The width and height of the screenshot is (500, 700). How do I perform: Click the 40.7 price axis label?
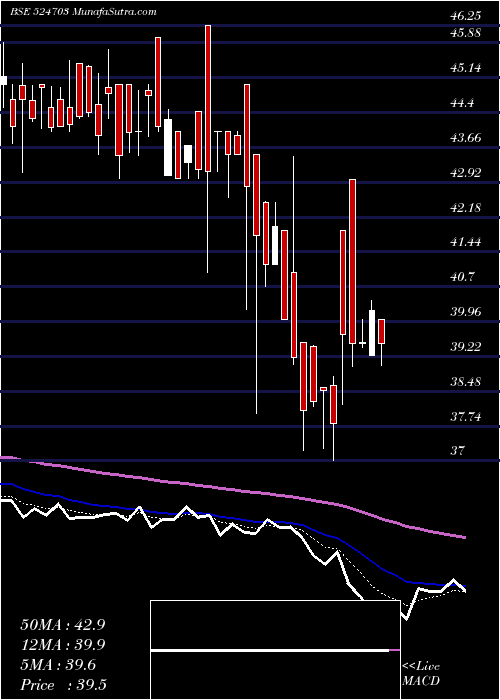point(462,277)
